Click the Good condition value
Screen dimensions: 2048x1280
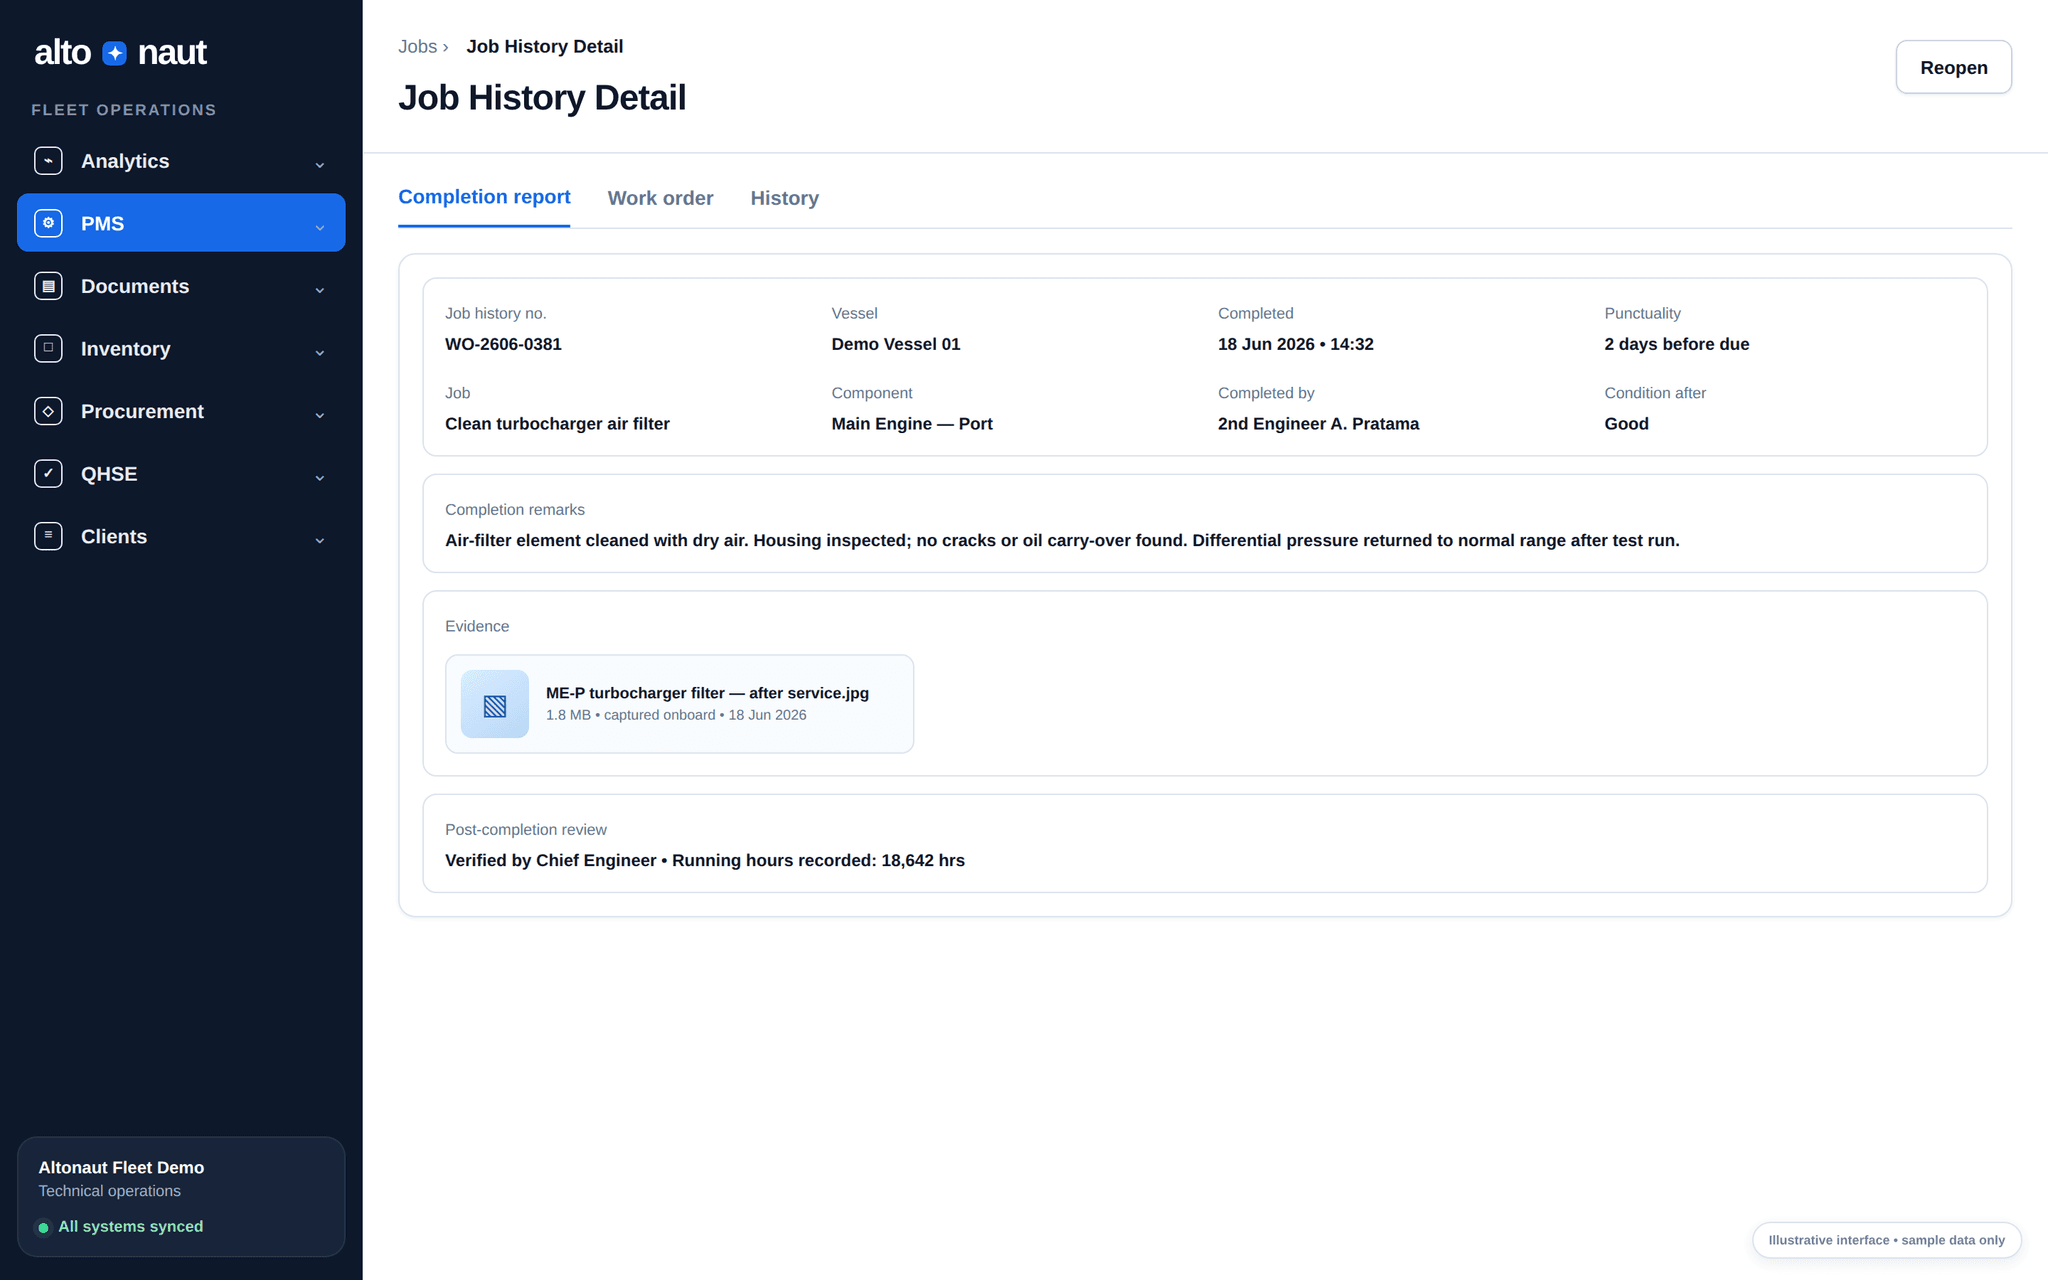click(1626, 424)
